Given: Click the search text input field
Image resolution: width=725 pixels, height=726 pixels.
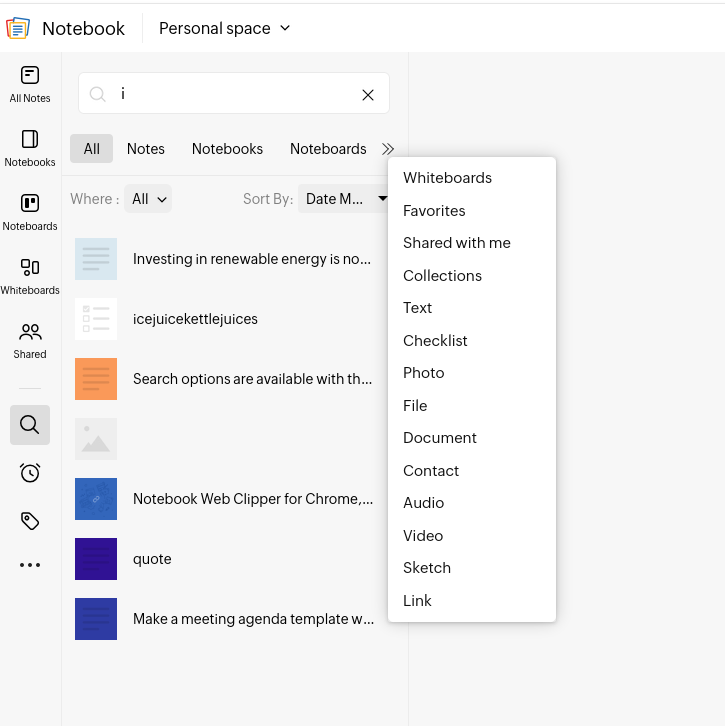Looking at the screenshot, I should [235, 94].
